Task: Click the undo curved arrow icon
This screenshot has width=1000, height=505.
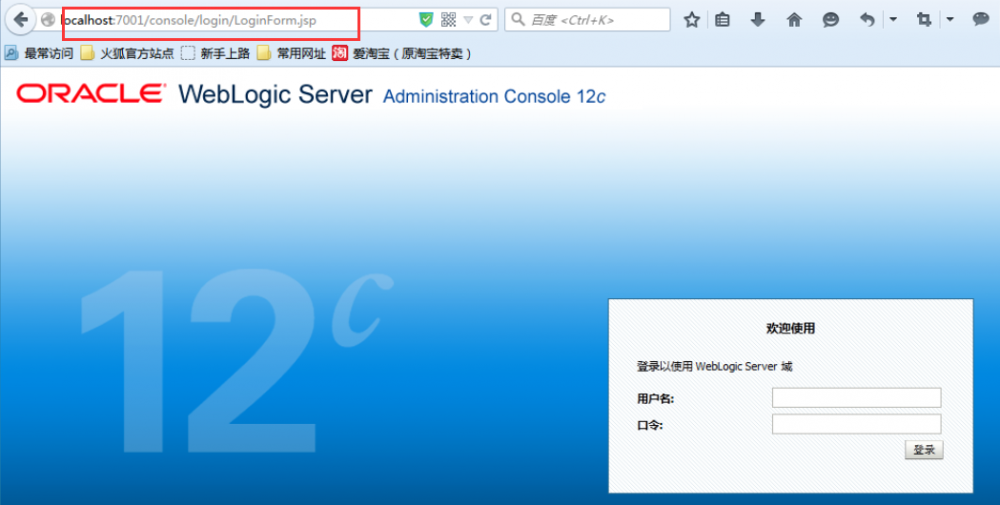Action: pyautogui.click(x=867, y=20)
